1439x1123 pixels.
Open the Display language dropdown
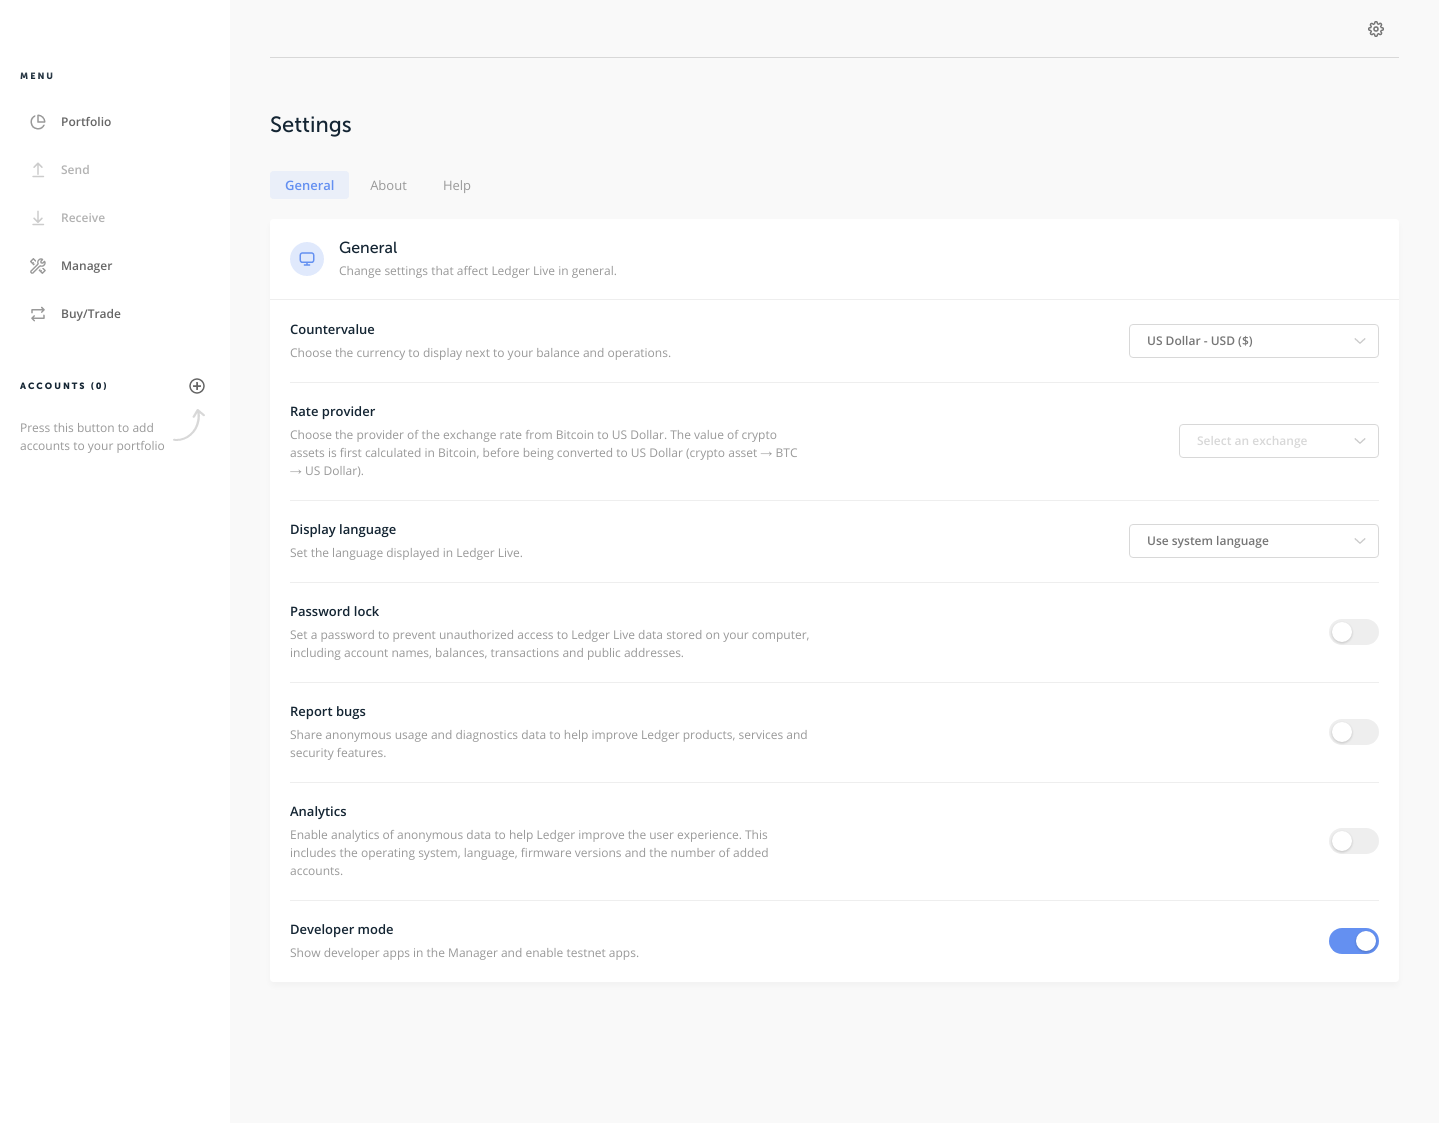point(1254,541)
